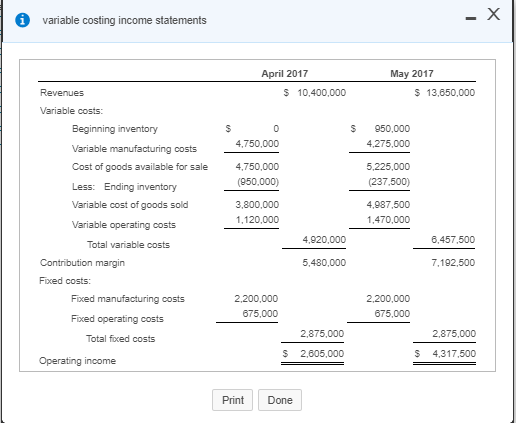
Task: Select May variable COGS 4,987,500
Action: 388,205
